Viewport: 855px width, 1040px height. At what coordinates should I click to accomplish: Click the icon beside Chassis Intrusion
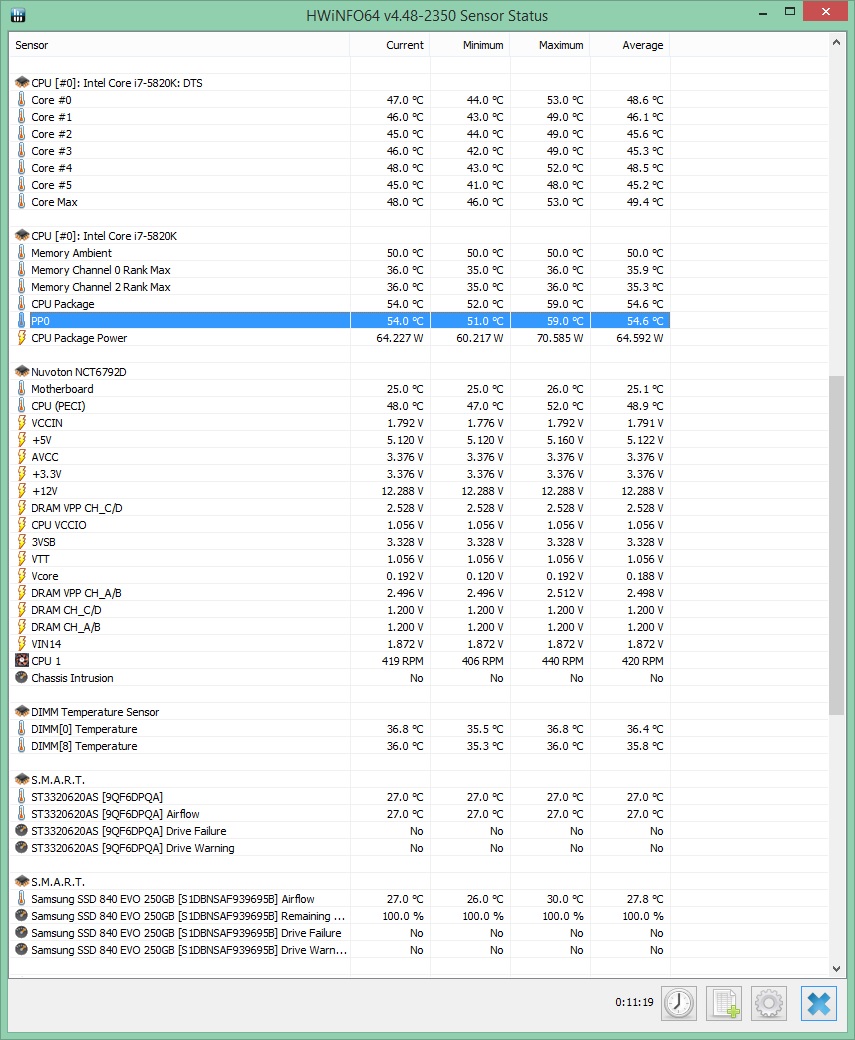21,678
